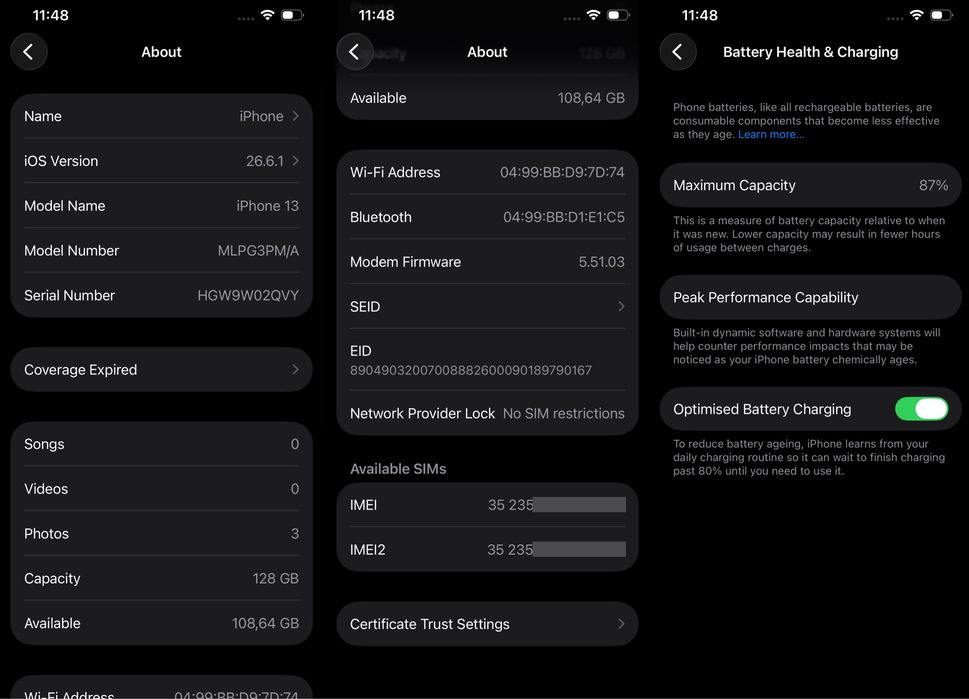
Task: Tap battery icon on middle About screen
Action: pos(618,15)
